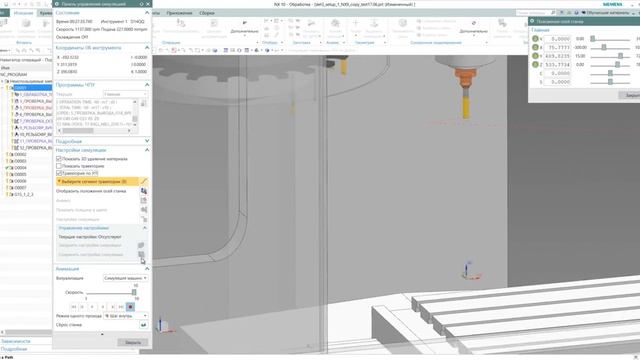Screen dimensions: 640x360
Task: Click the stop simulation button
Action: tap(130, 307)
